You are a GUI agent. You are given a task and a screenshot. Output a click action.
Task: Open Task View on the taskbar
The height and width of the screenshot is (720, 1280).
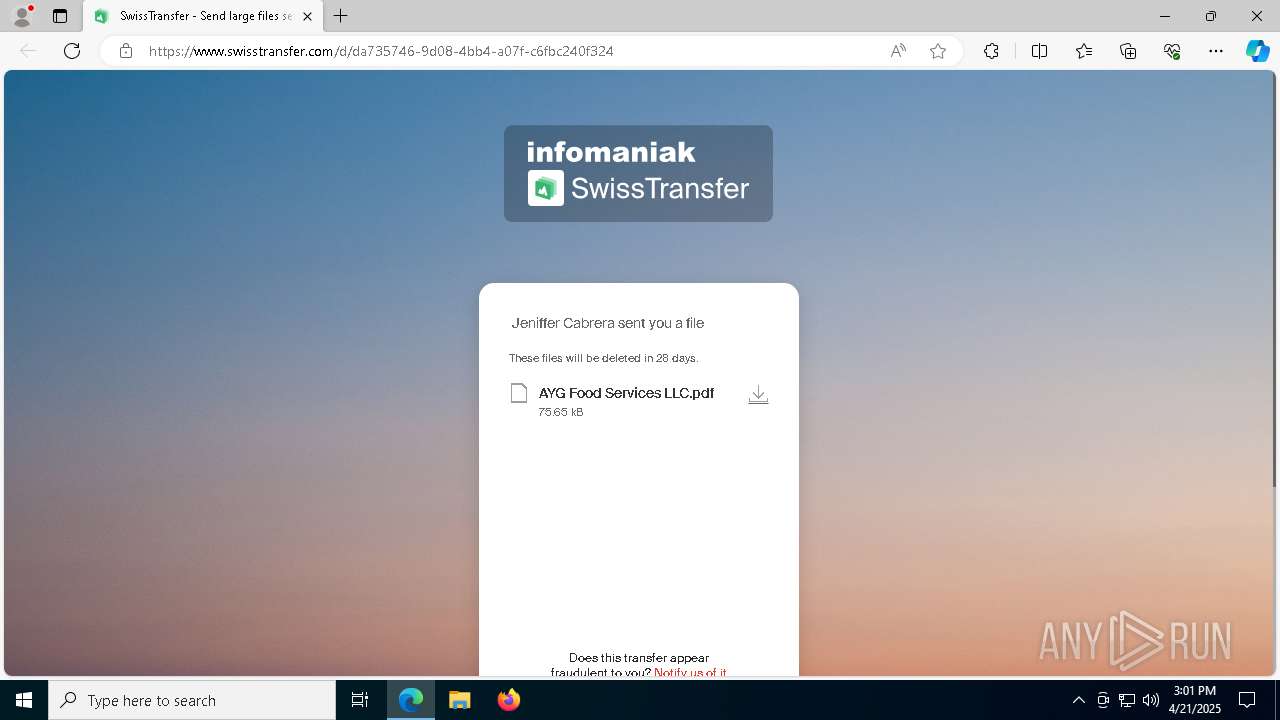tap(360, 700)
